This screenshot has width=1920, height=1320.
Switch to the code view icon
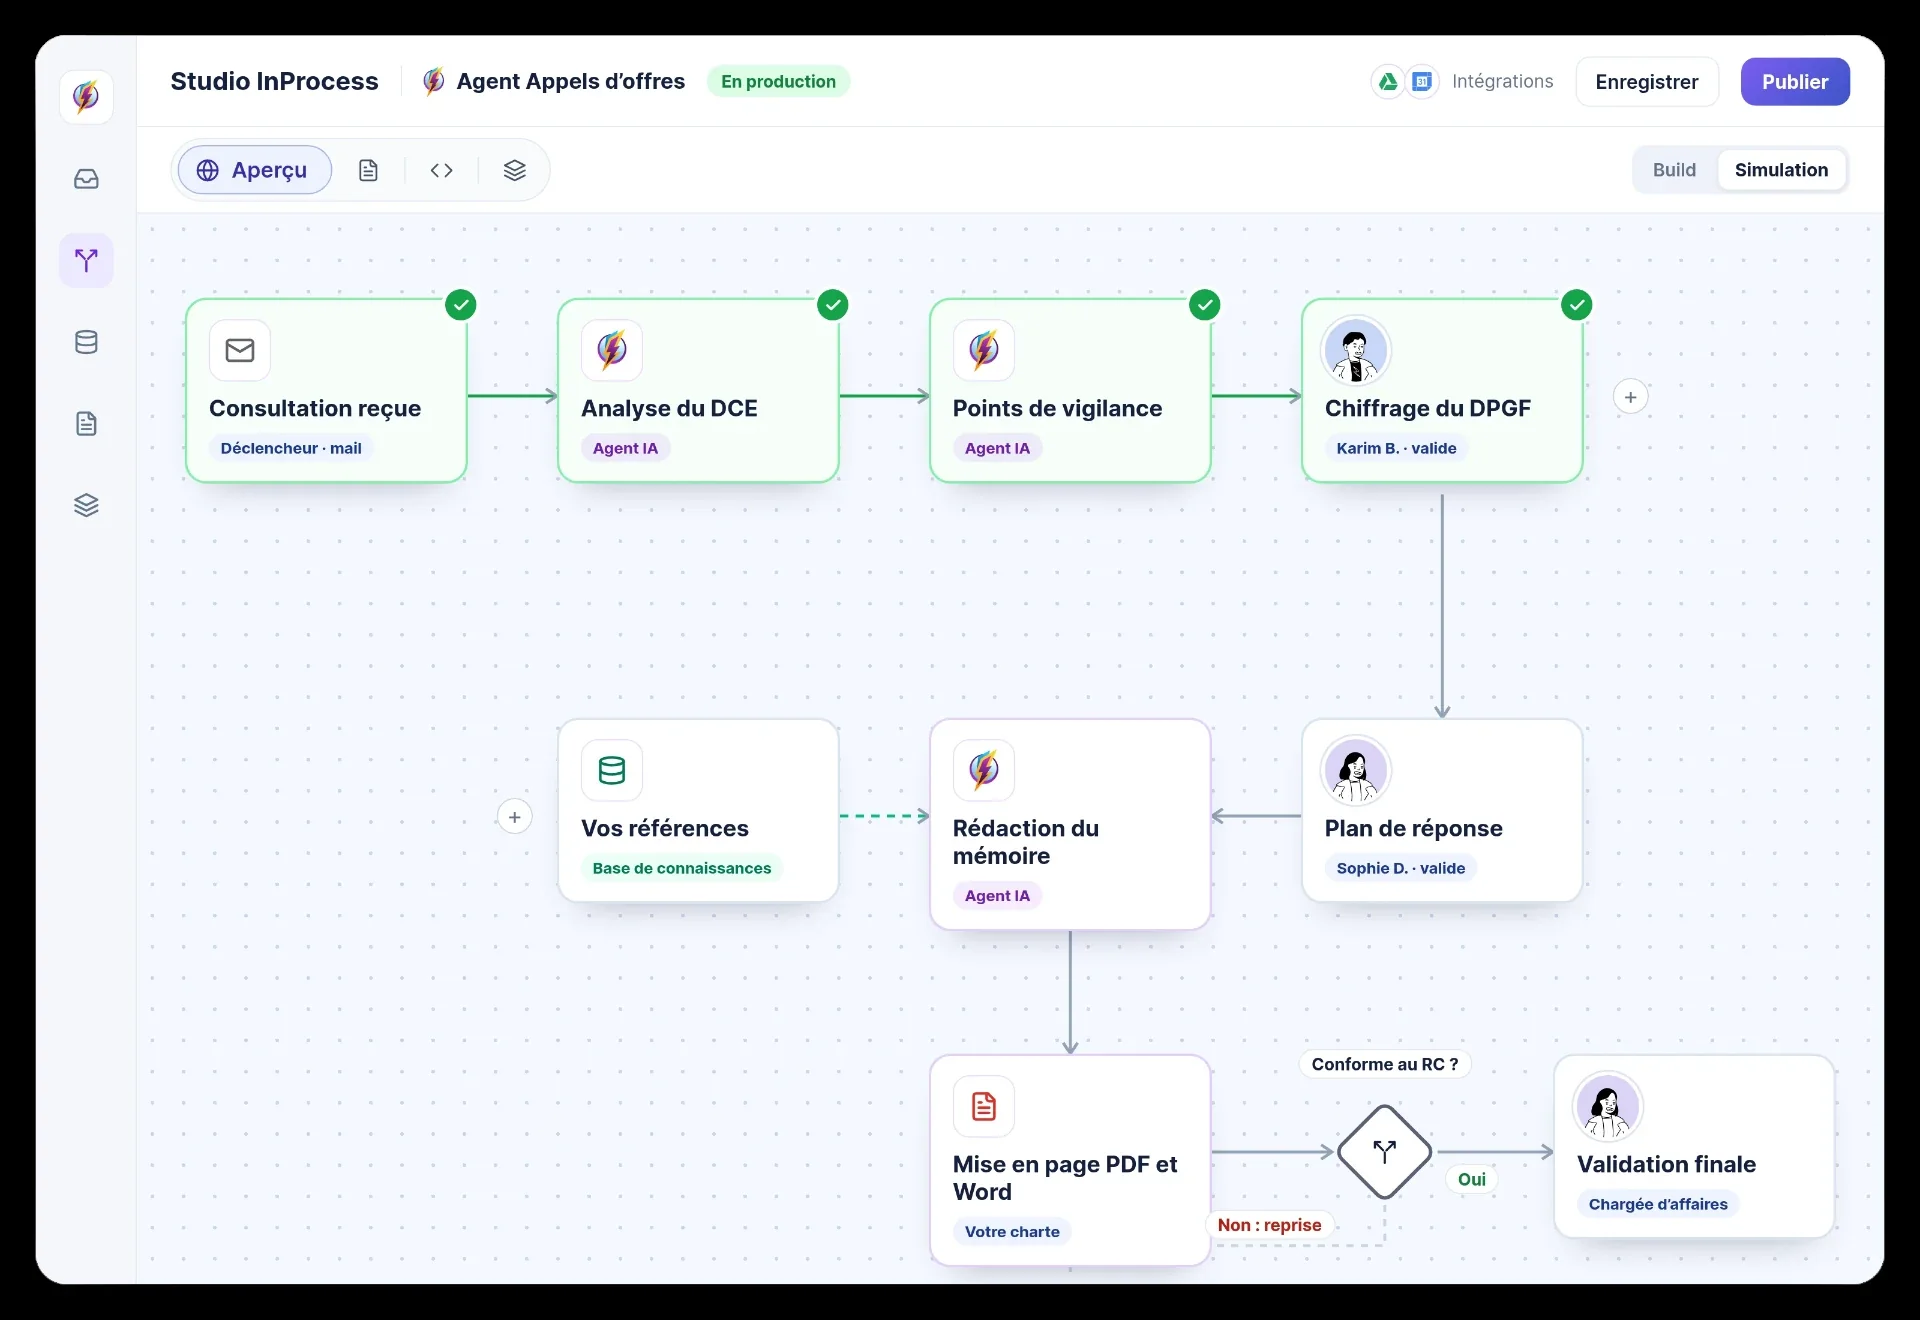[441, 170]
